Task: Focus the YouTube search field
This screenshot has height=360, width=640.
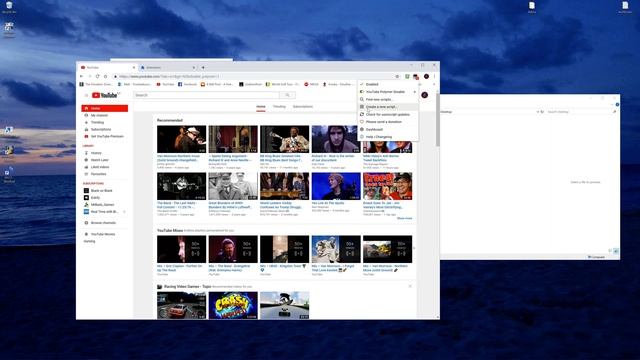Action: click(207, 95)
